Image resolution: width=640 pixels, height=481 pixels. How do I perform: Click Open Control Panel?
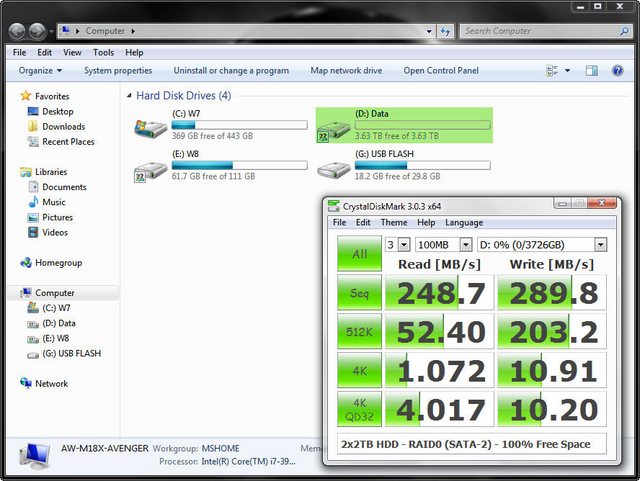[x=441, y=71]
